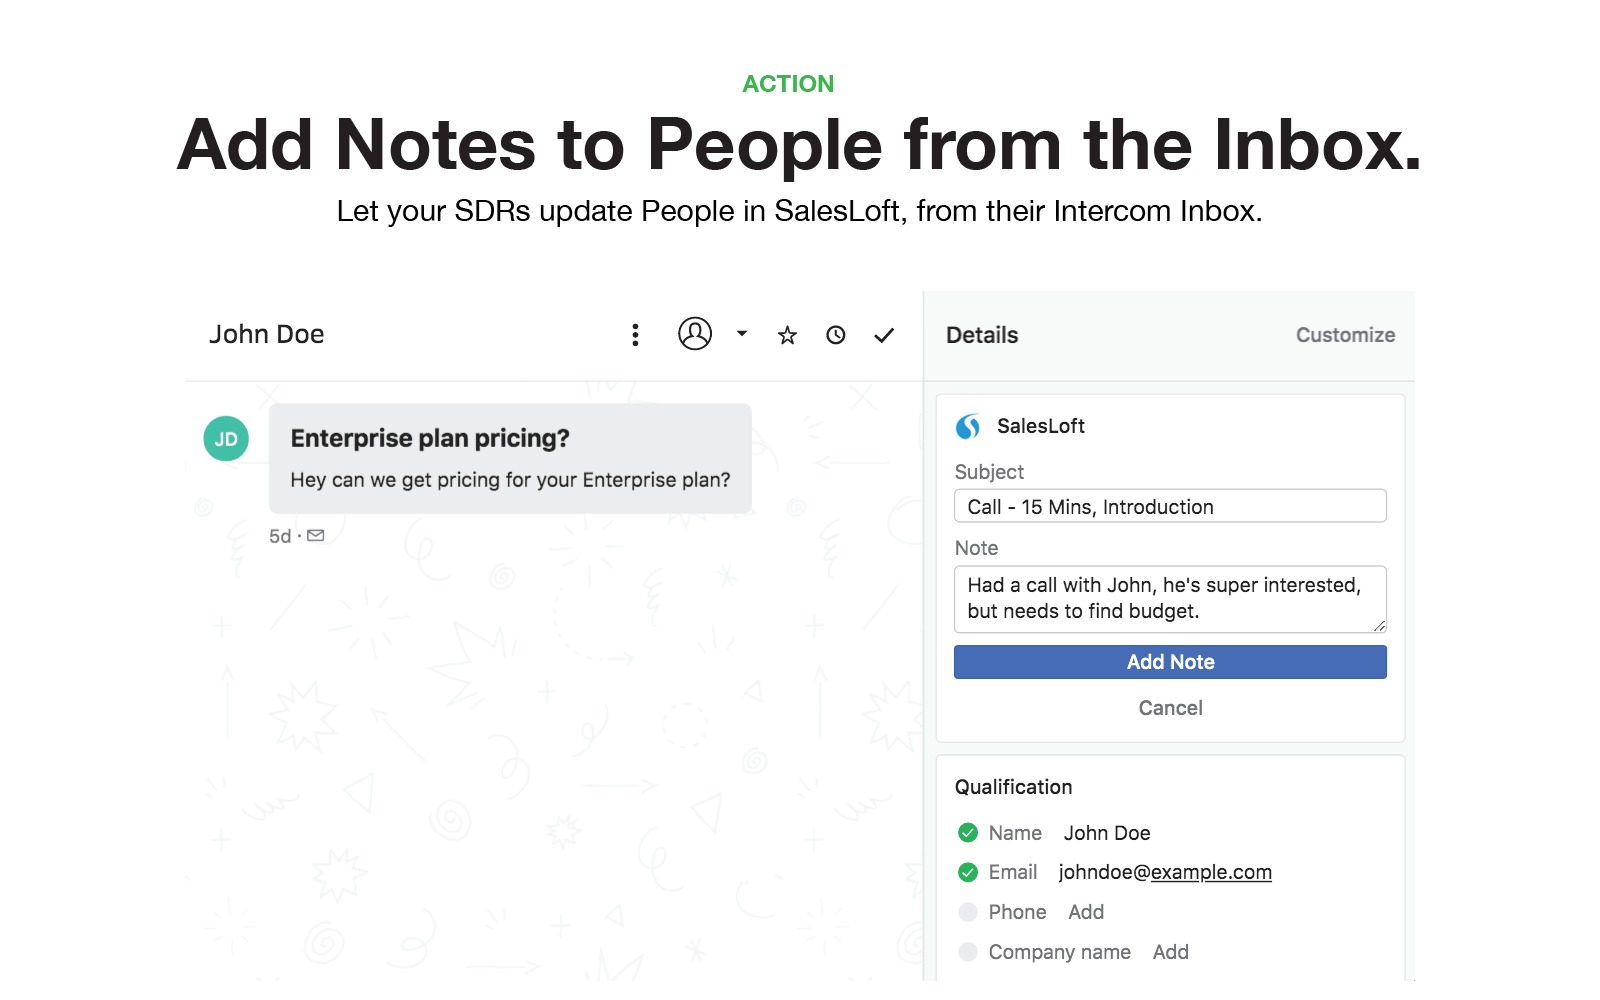
Task: Click the Subject input field
Action: pyautogui.click(x=1170, y=507)
